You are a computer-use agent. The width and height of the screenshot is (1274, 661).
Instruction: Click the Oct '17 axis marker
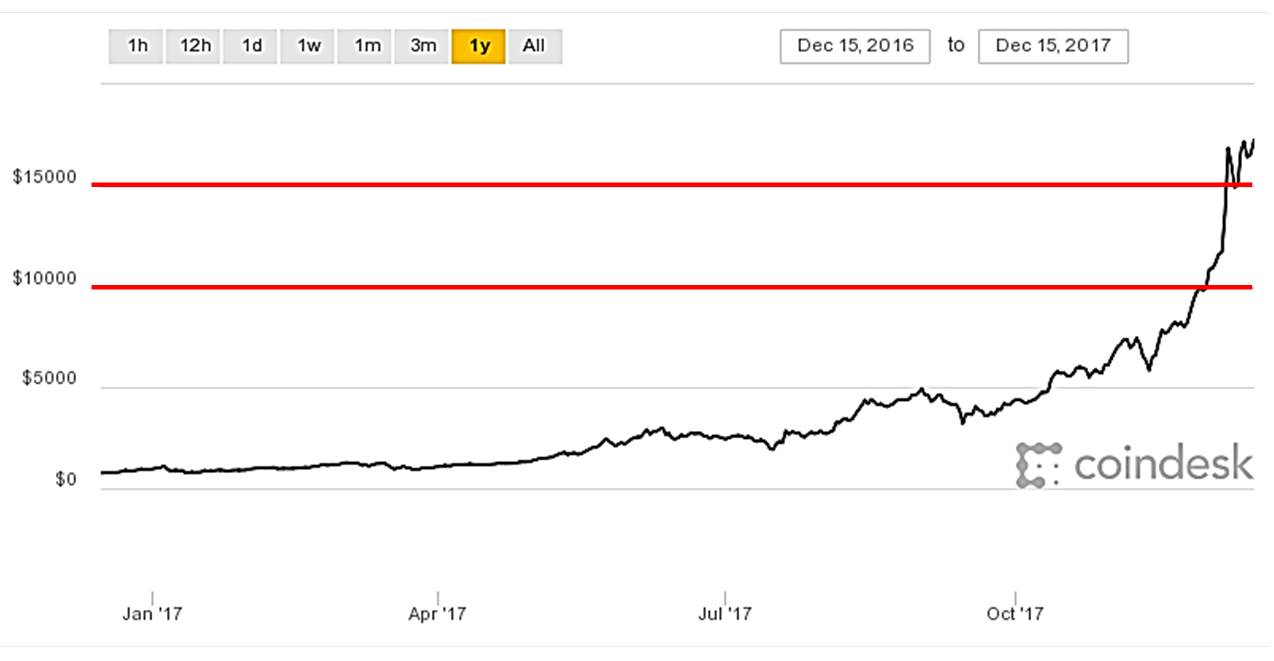click(x=1015, y=613)
